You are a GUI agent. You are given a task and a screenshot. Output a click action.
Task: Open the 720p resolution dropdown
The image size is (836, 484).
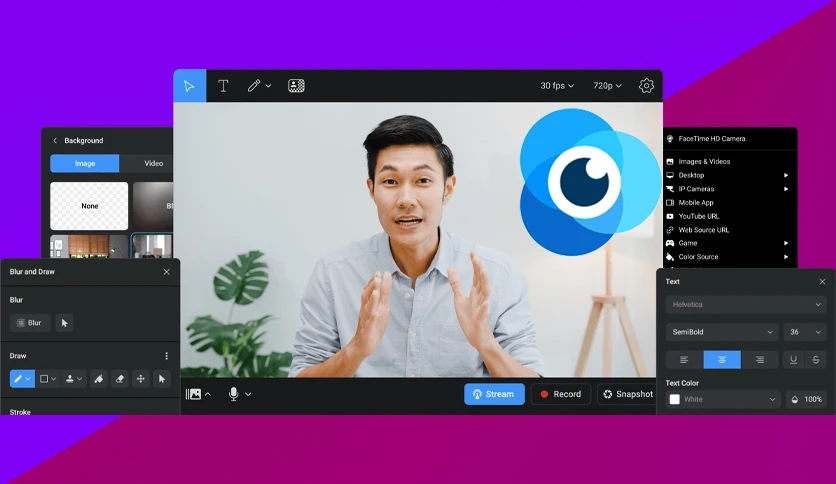607,86
